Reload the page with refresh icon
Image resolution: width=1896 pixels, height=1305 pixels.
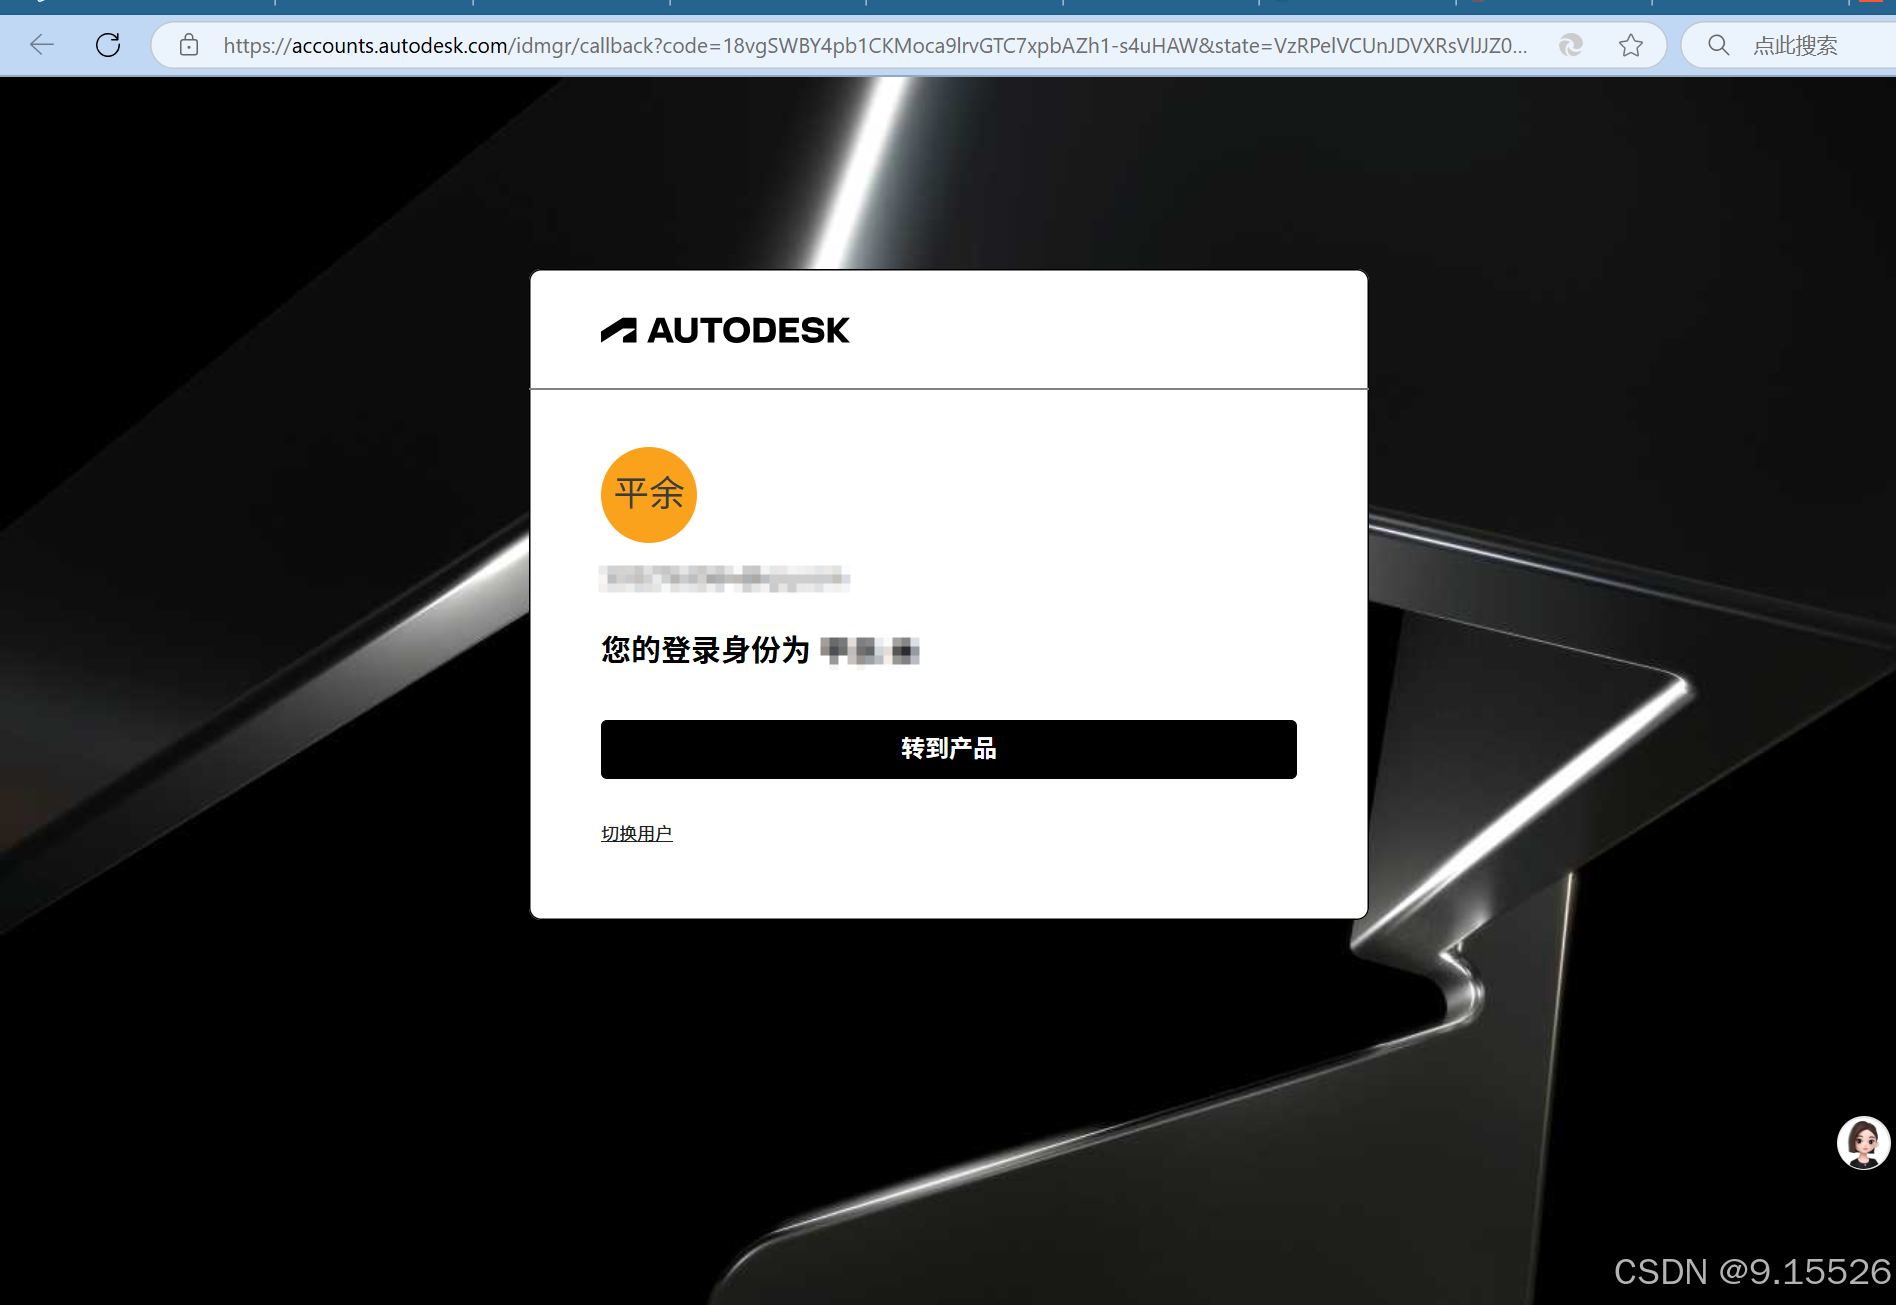(108, 45)
